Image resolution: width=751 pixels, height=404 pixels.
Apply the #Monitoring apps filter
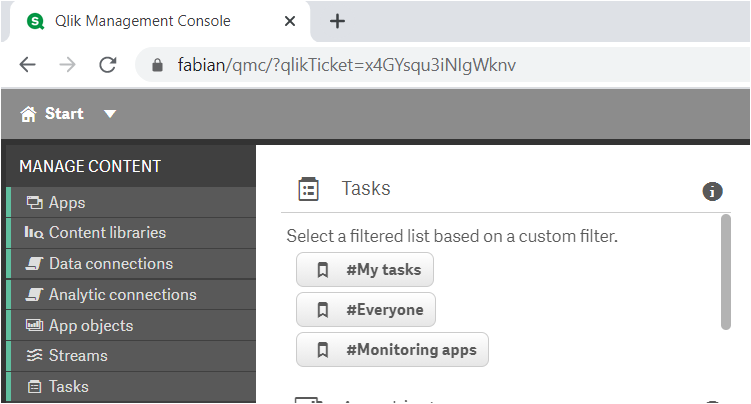[x=392, y=350]
